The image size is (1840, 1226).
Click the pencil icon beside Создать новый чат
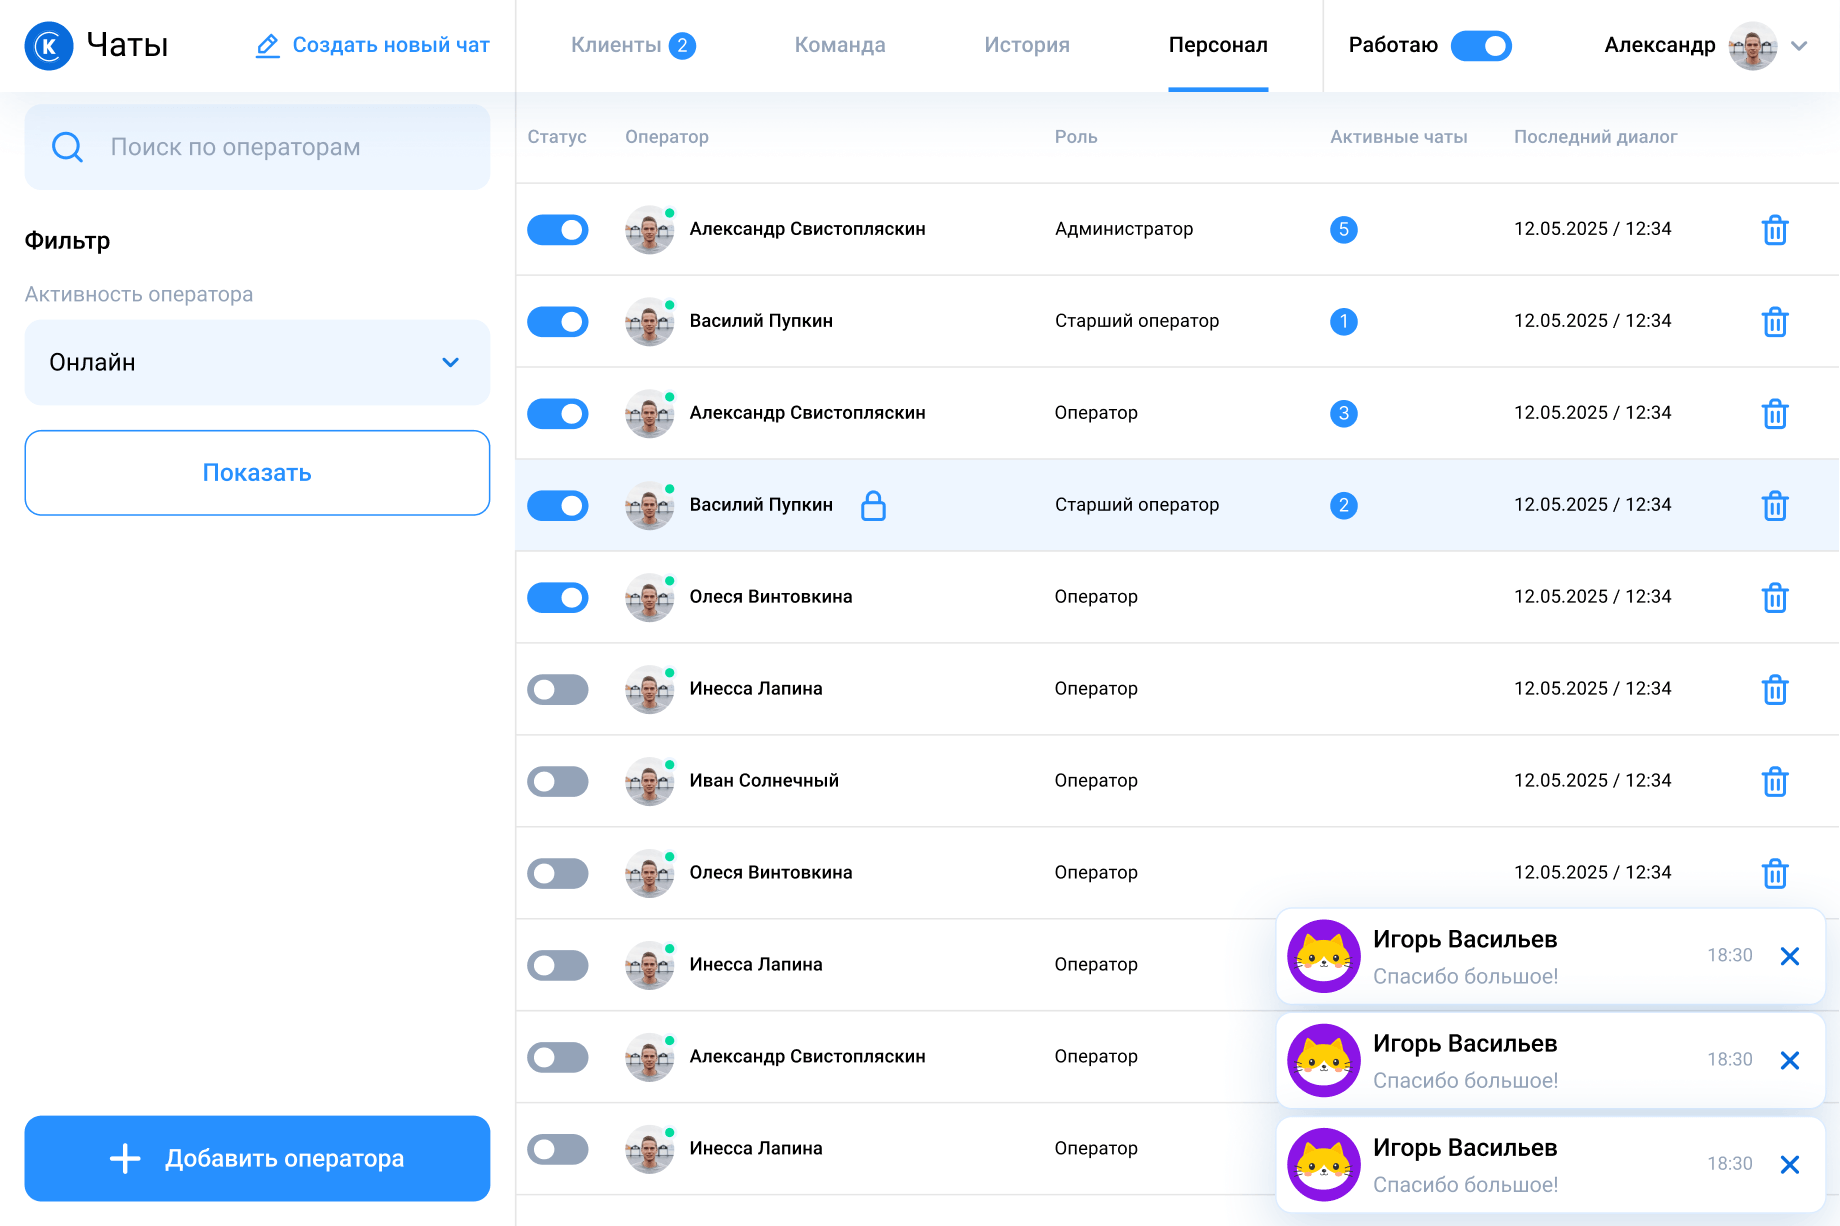(267, 46)
